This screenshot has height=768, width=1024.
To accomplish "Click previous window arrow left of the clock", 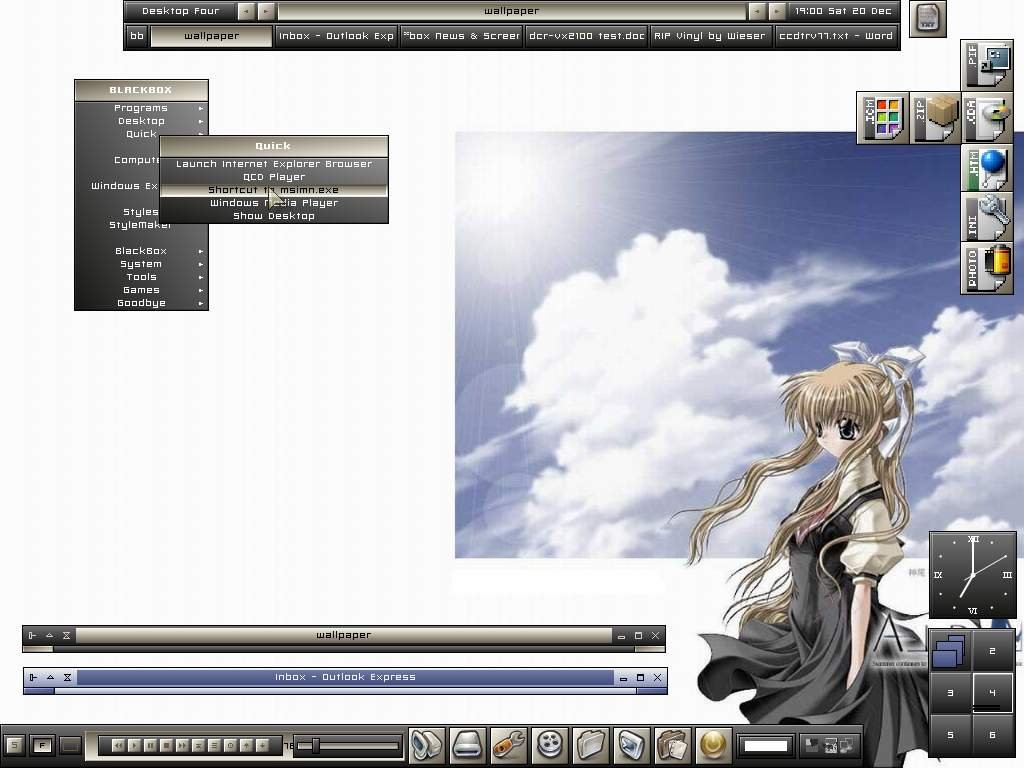I will click(x=757, y=11).
